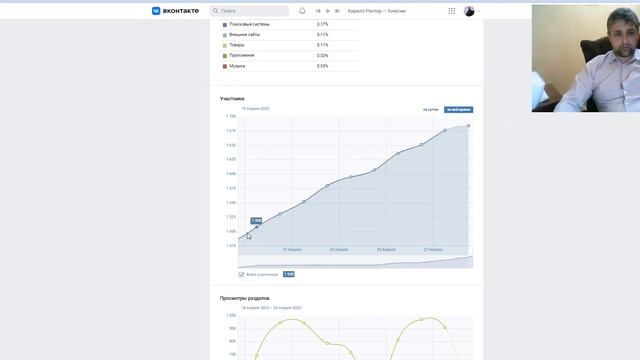Skip to next track in header player

coord(337,11)
